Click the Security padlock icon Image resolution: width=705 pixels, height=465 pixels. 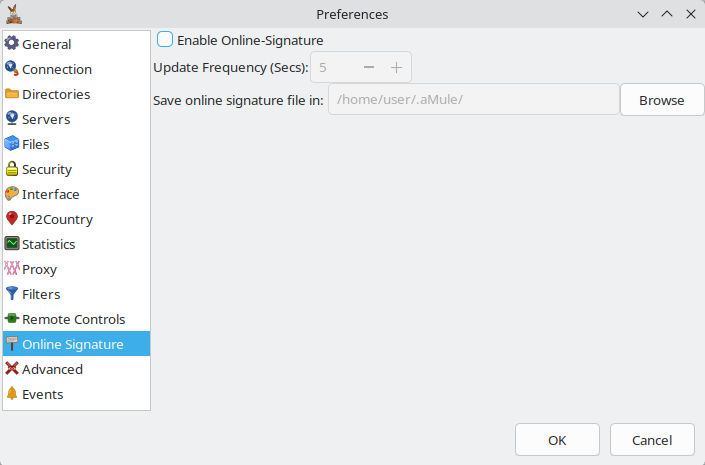click(x=12, y=169)
